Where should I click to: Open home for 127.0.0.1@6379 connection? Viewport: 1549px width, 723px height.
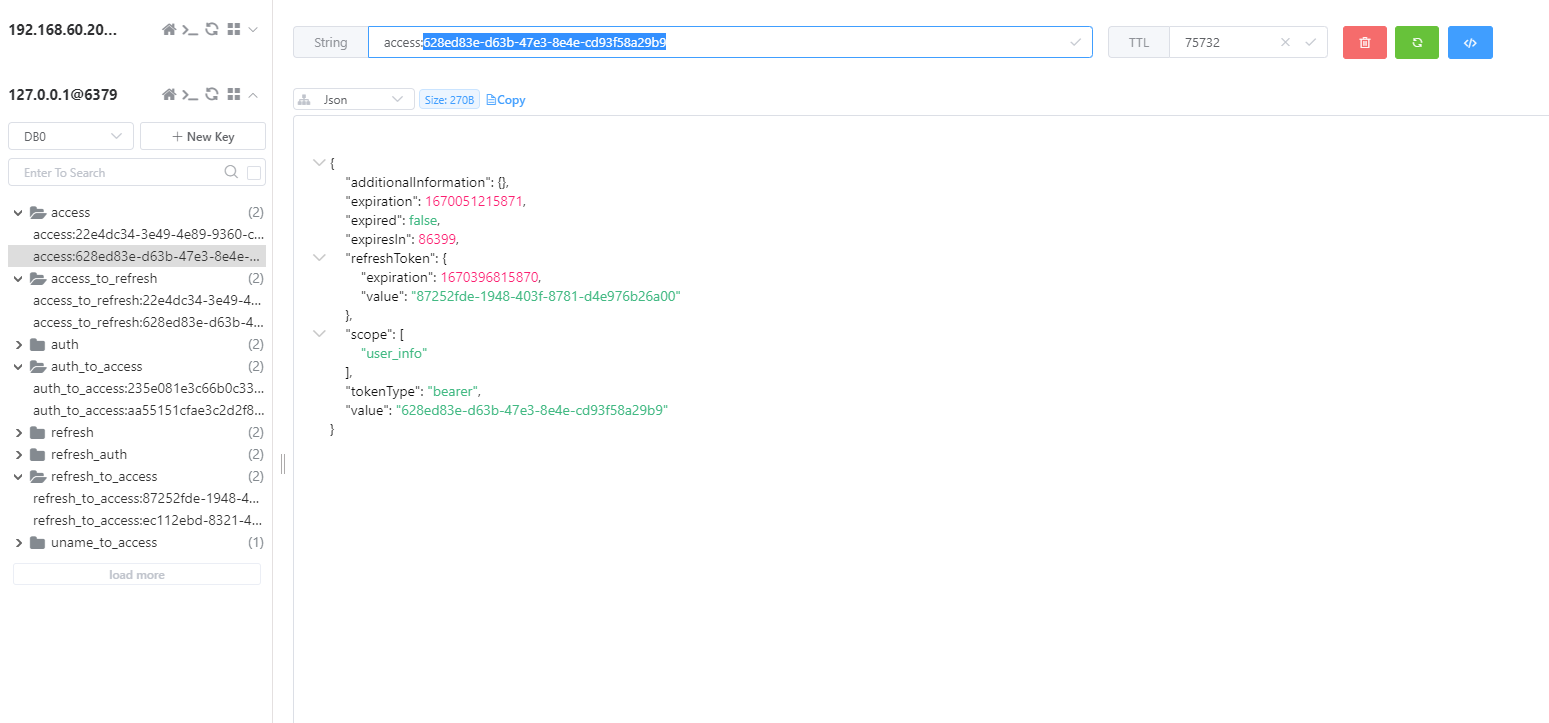[169, 95]
